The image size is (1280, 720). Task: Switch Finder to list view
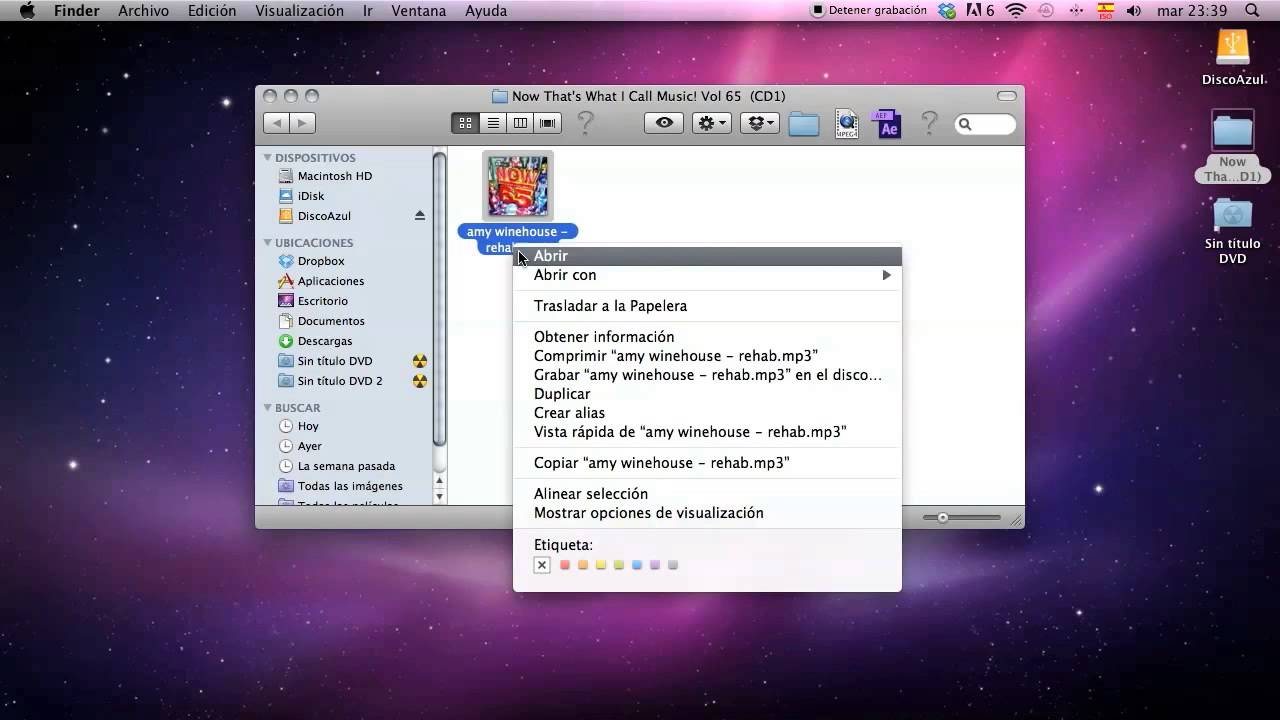[493, 123]
